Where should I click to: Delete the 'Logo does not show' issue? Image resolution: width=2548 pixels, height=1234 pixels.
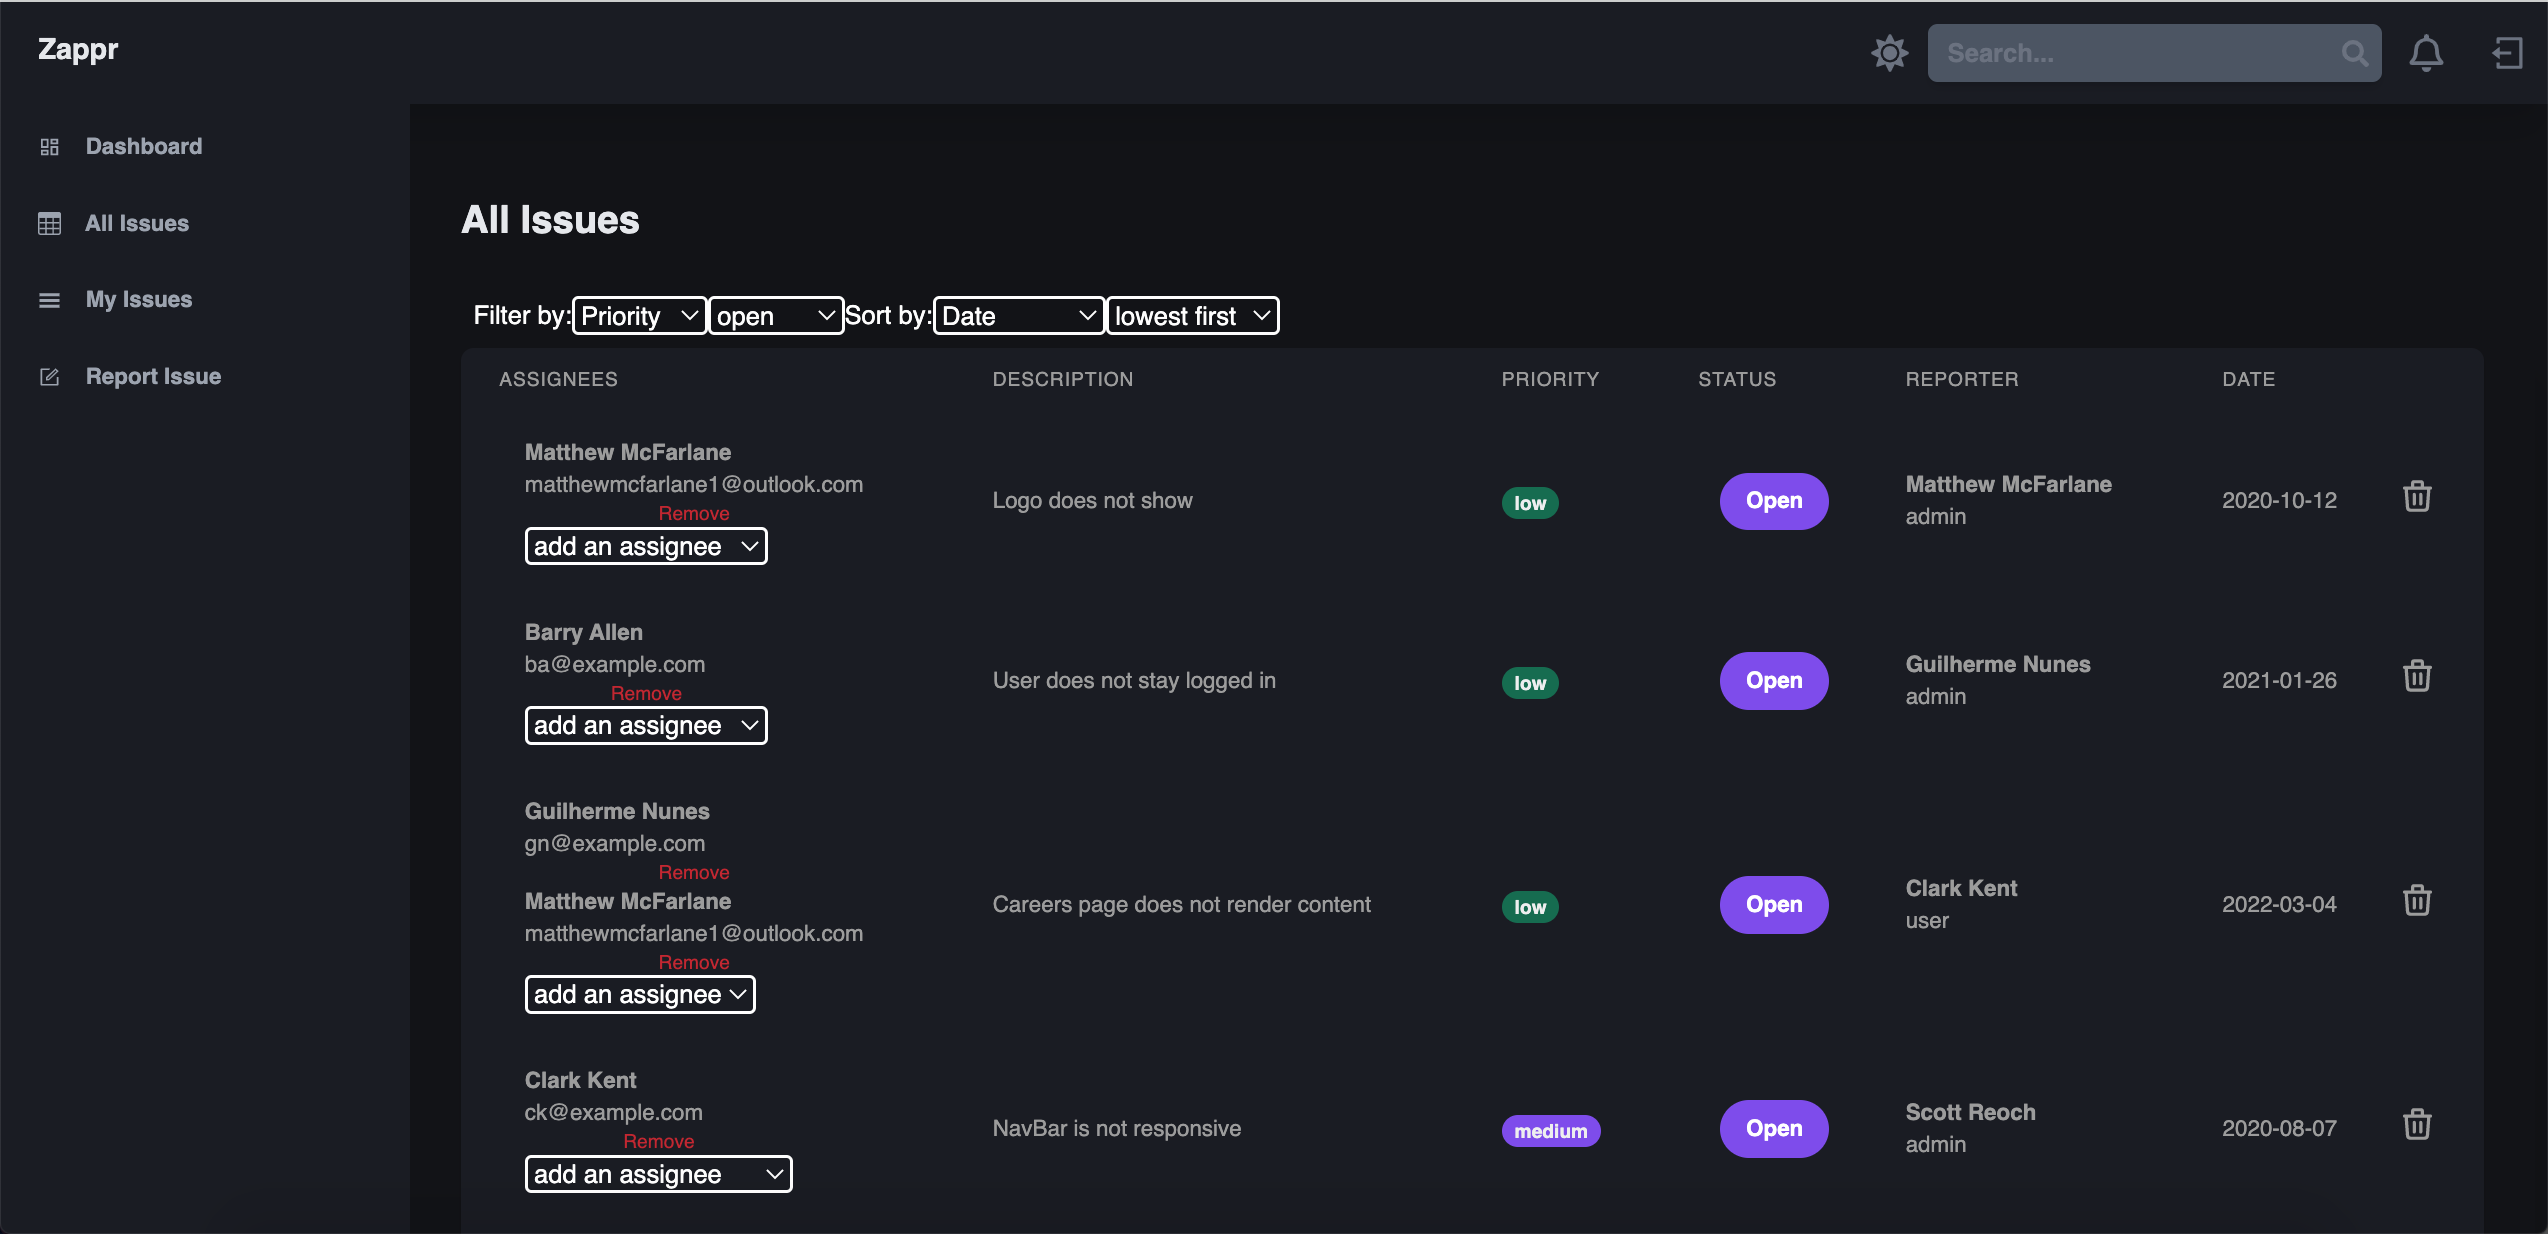click(2416, 497)
